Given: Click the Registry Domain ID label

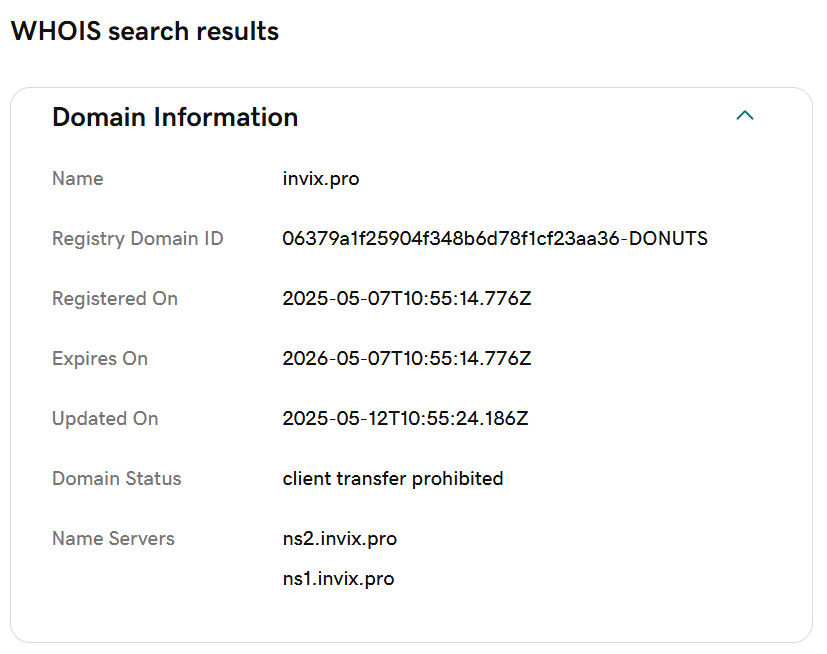Looking at the screenshot, I should (x=138, y=239).
